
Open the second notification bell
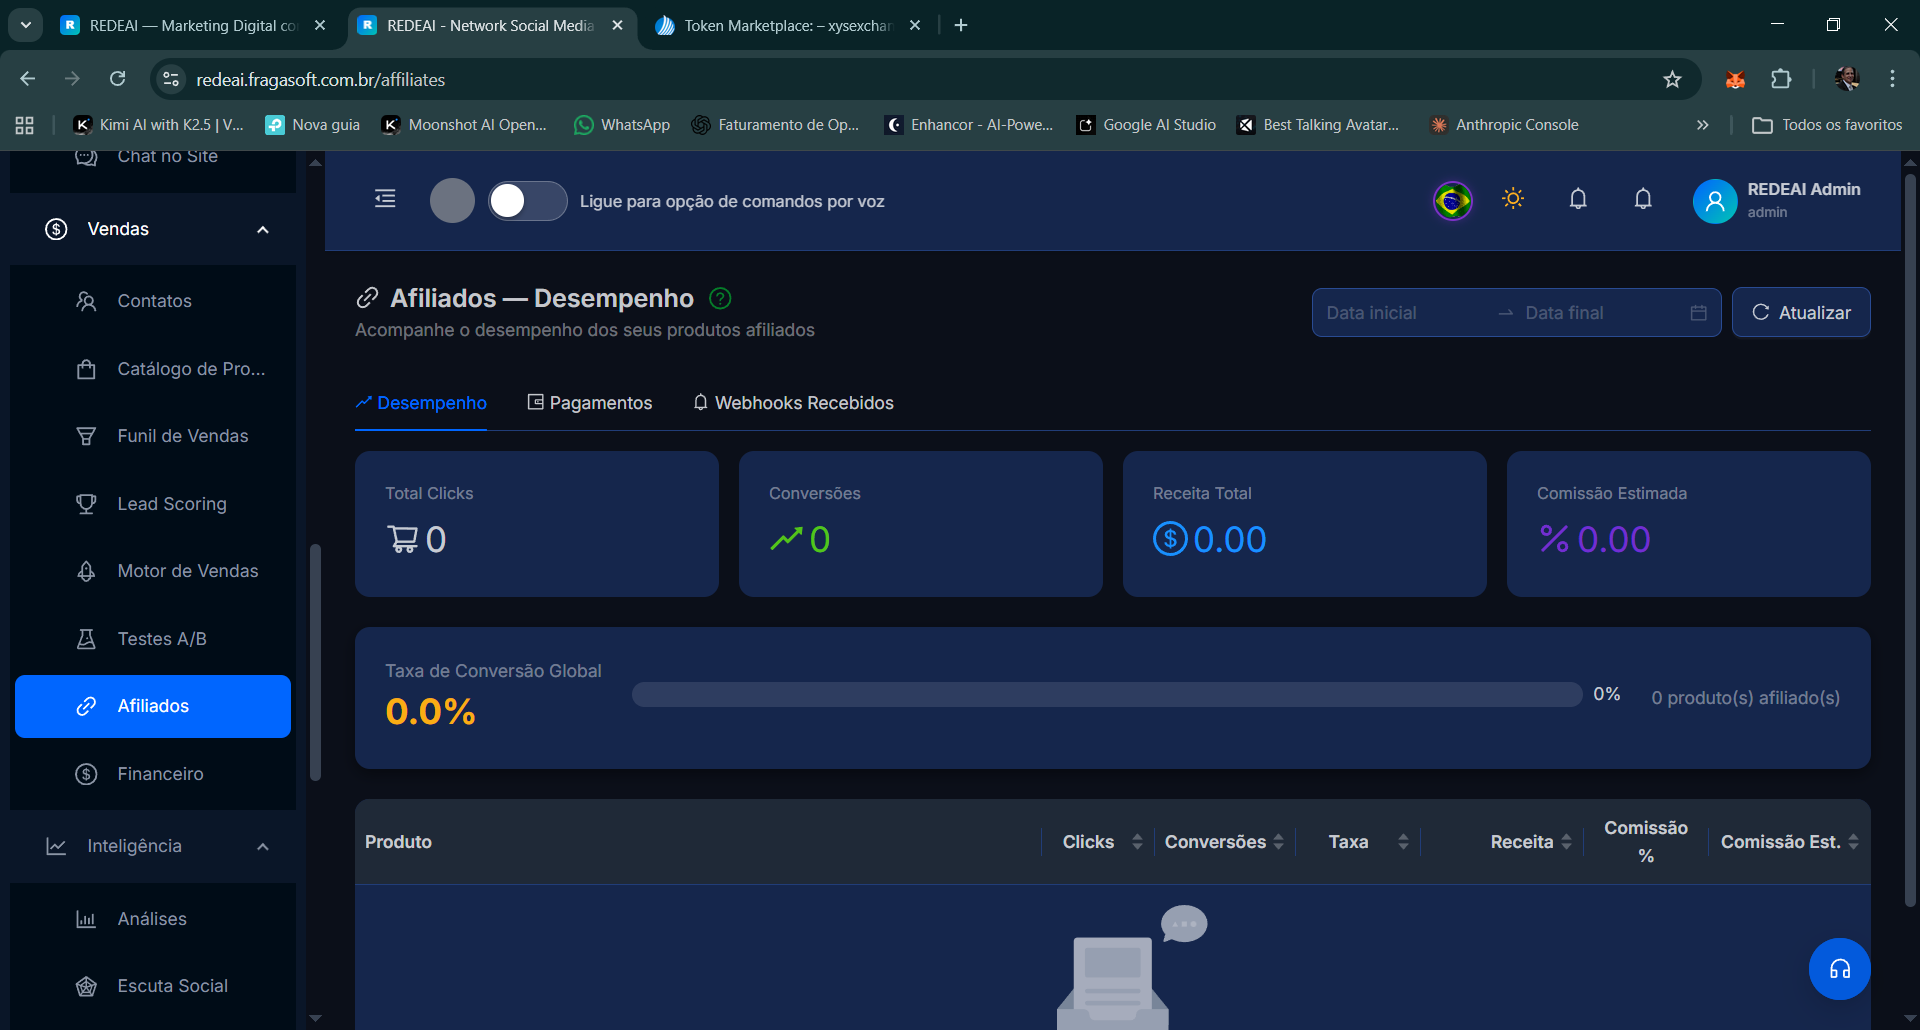[1643, 199]
